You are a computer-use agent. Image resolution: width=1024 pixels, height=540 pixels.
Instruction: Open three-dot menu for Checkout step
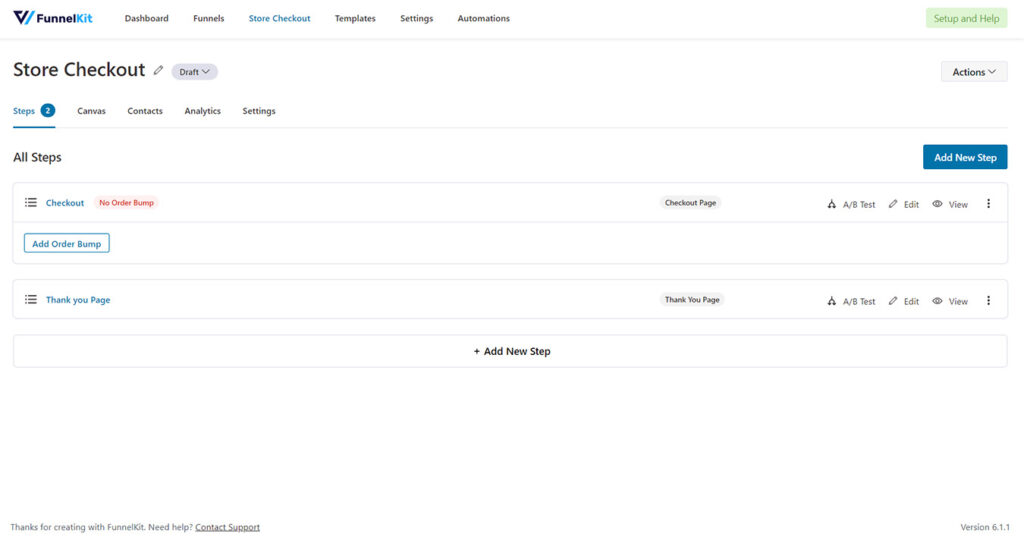(988, 204)
